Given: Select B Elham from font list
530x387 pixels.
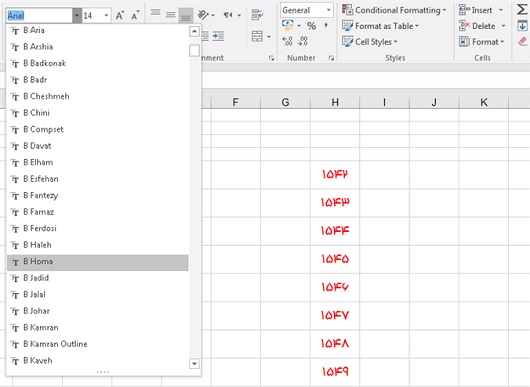Looking at the screenshot, I should coord(97,162).
